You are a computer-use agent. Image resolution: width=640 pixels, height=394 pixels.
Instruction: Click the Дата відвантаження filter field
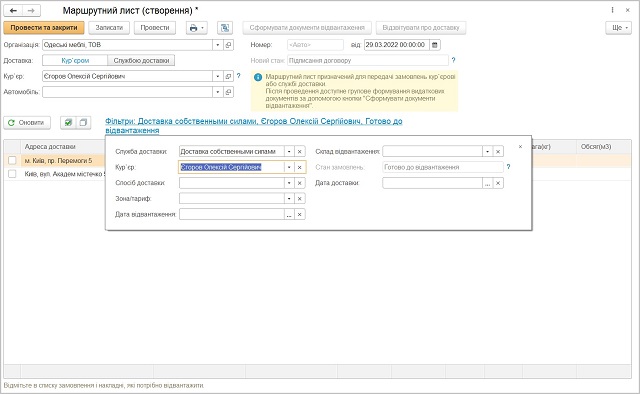click(231, 215)
